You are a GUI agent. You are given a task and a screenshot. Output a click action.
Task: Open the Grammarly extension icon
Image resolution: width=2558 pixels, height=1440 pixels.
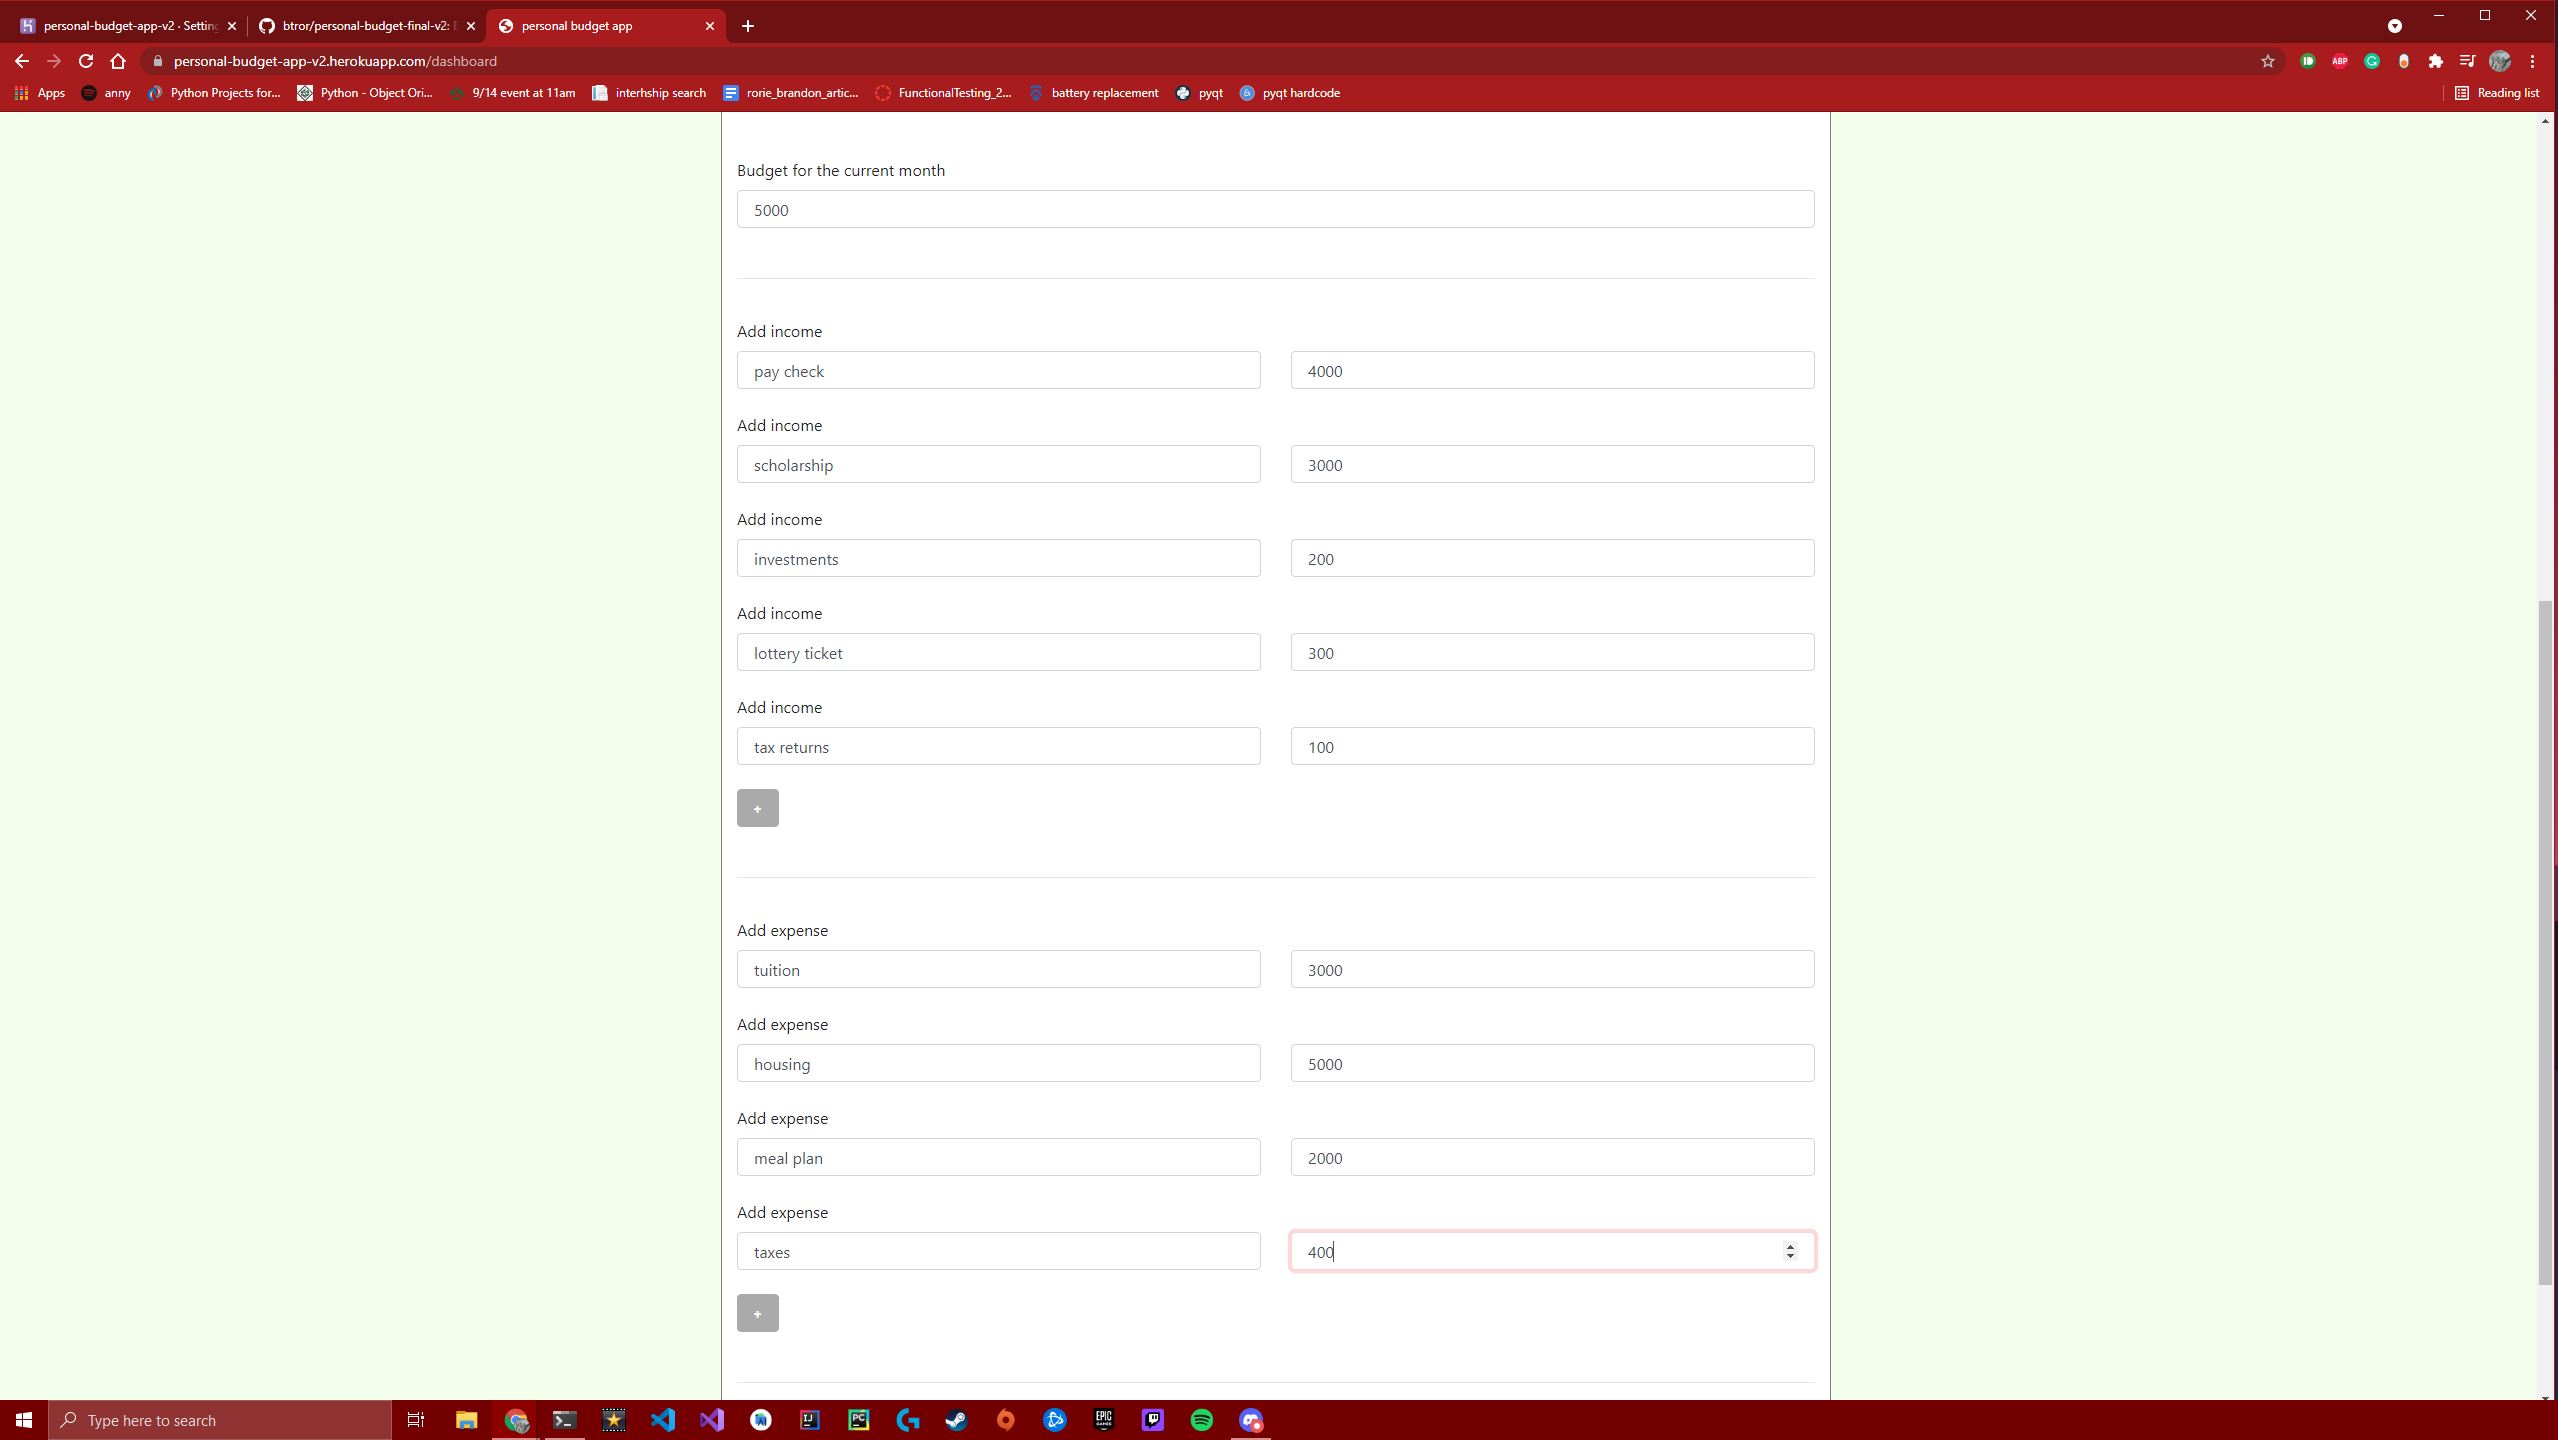coord(2371,61)
